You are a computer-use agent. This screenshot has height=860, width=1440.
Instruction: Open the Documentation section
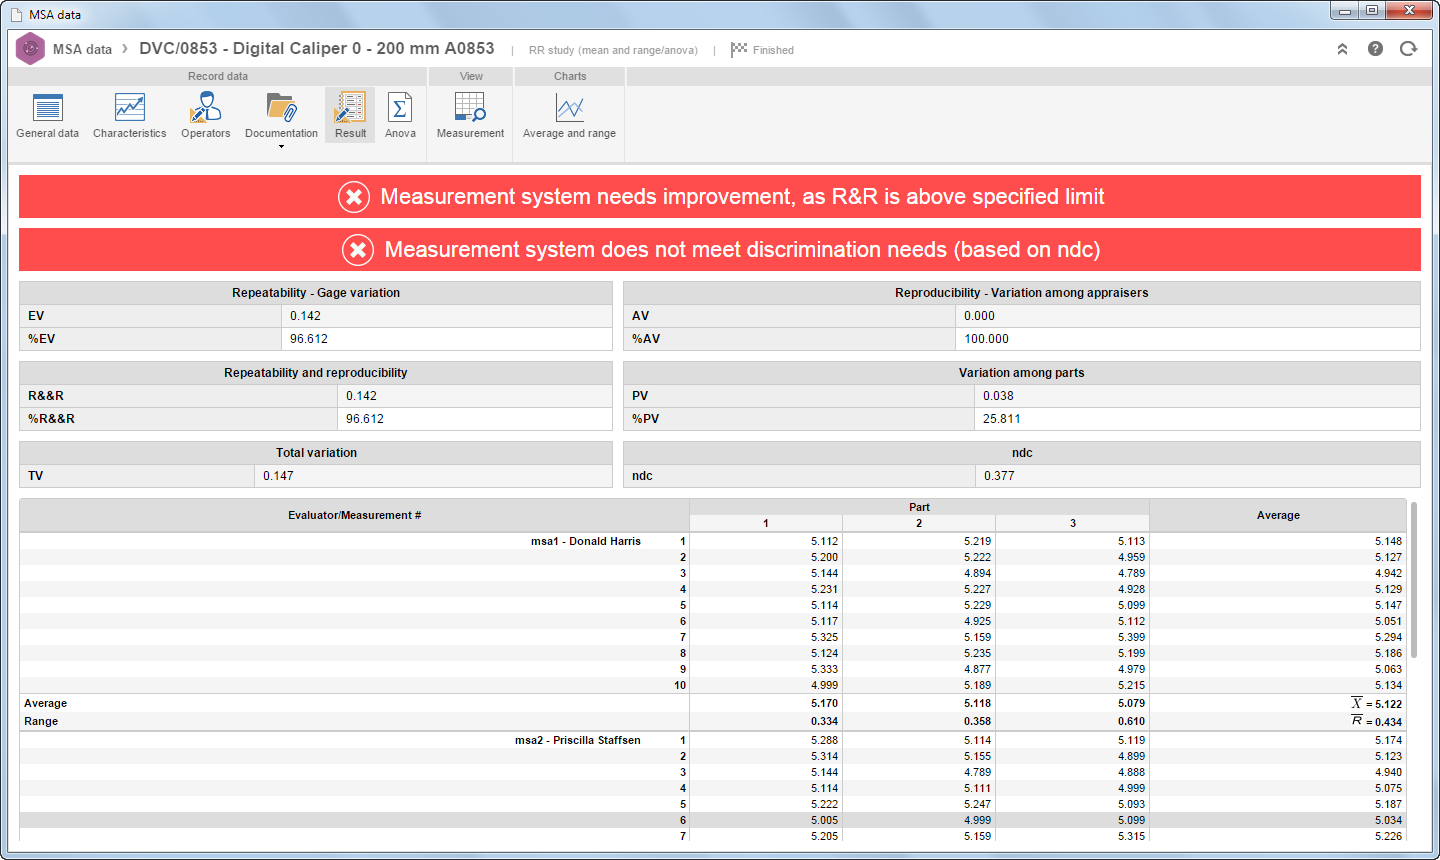281,115
